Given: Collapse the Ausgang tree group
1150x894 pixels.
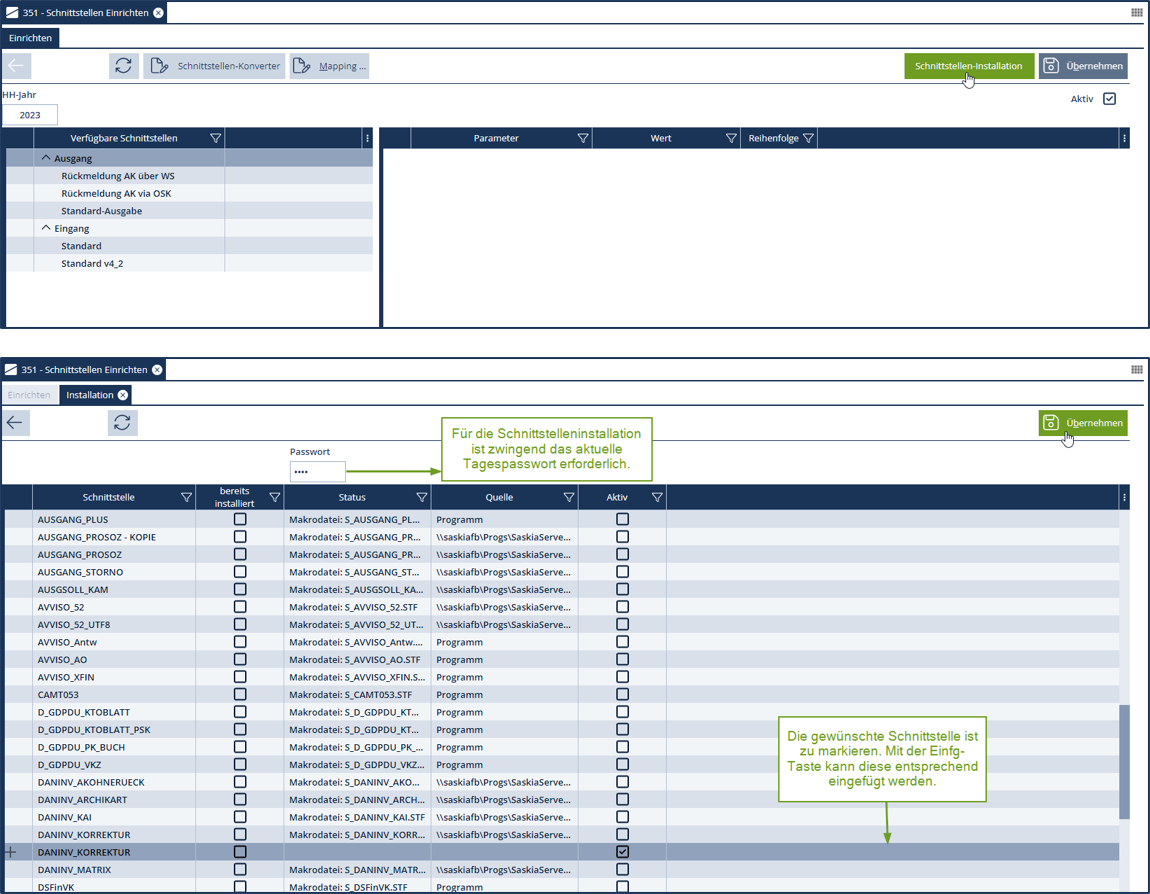Looking at the screenshot, I should coord(46,158).
